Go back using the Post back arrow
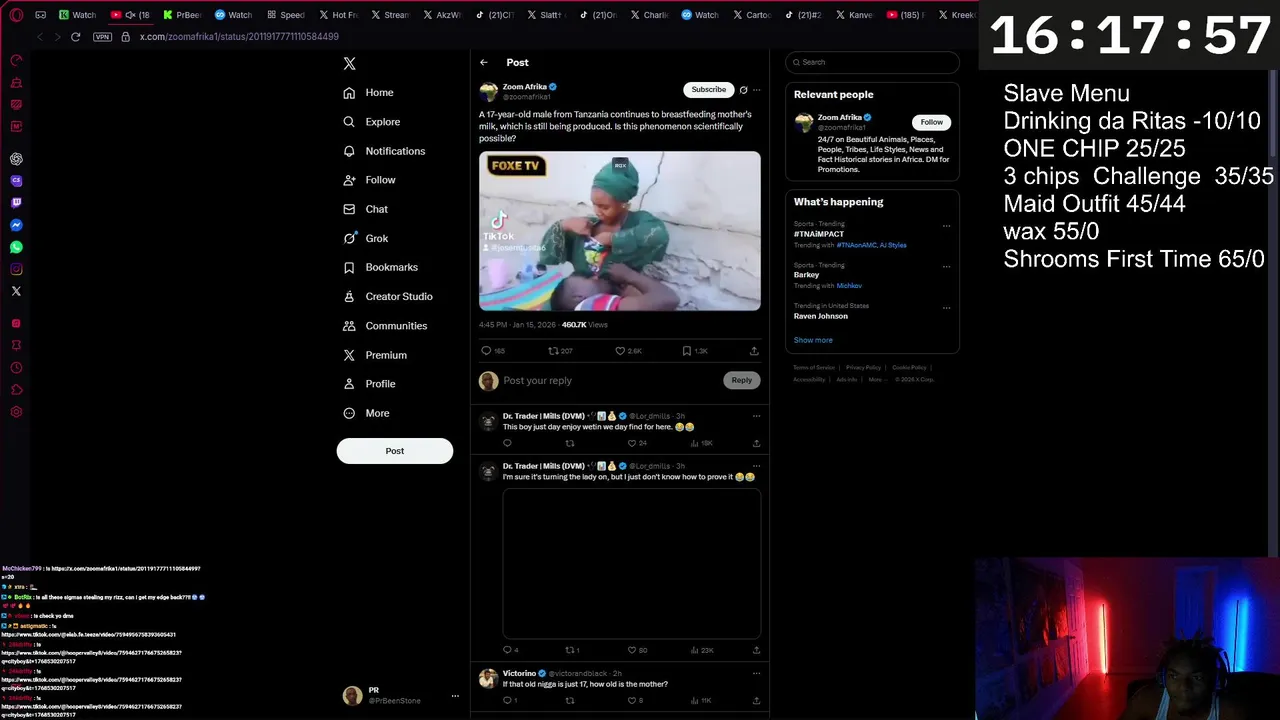Viewport: 1280px width, 720px height. click(484, 62)
